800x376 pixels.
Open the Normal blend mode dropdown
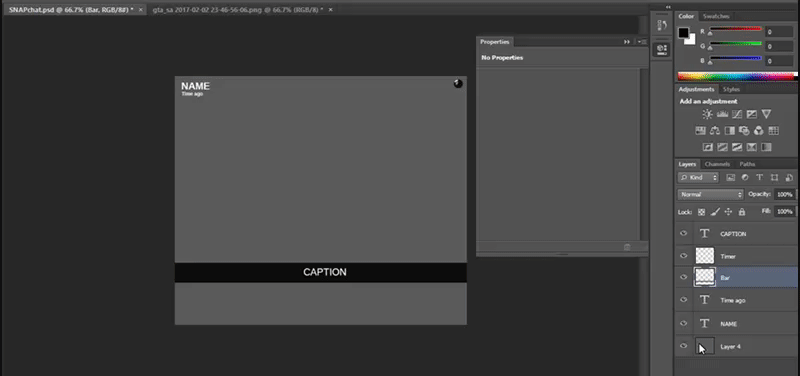coord(711,194)
